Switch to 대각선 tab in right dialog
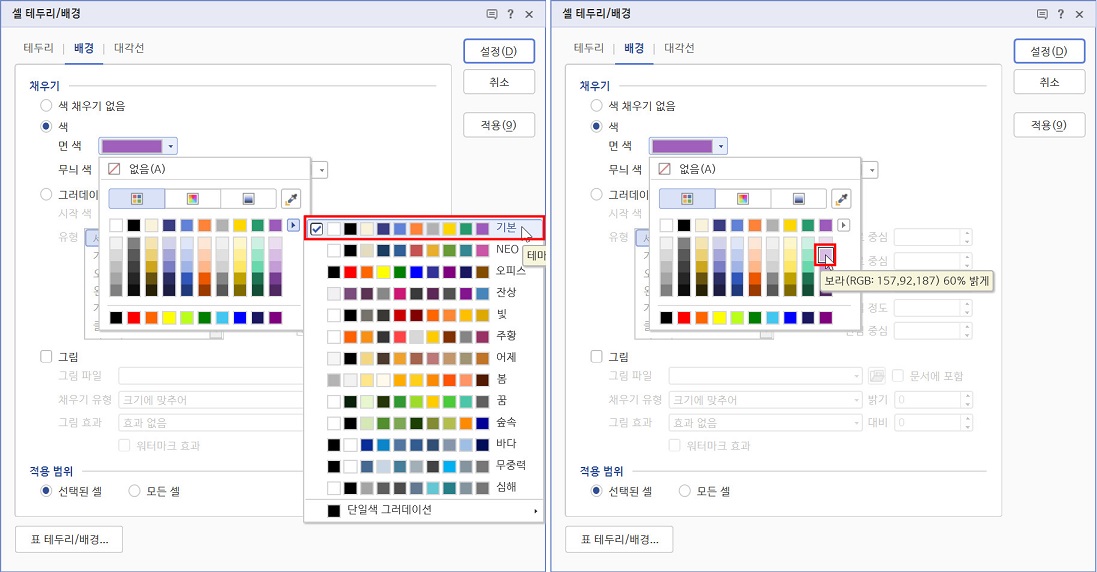Screen dimensions: 1097x572 click(679, 48)
